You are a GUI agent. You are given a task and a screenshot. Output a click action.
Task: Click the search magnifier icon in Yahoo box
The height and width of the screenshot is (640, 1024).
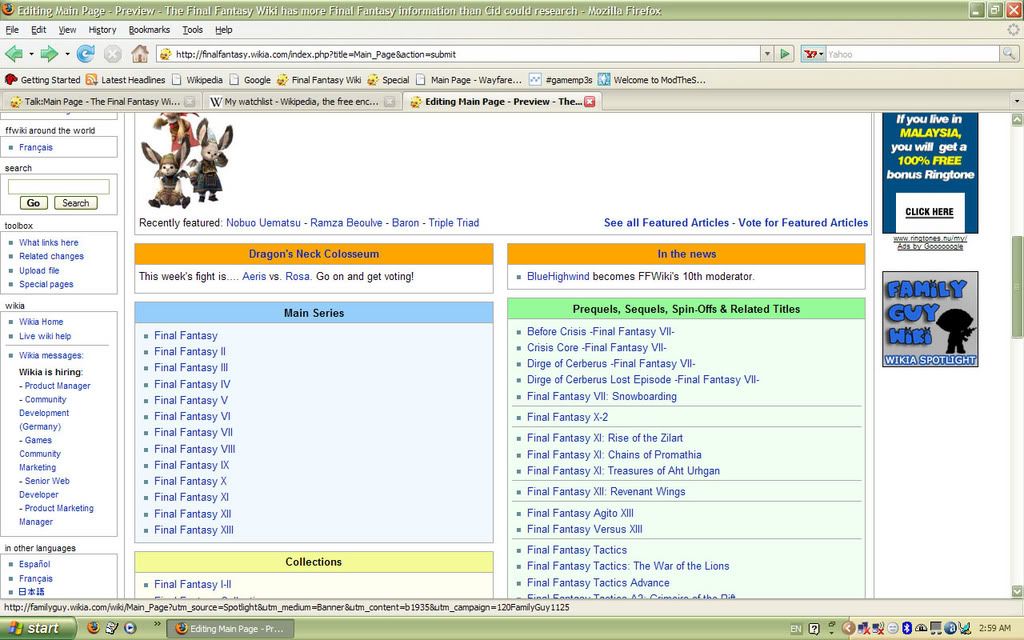[1009, 54]
